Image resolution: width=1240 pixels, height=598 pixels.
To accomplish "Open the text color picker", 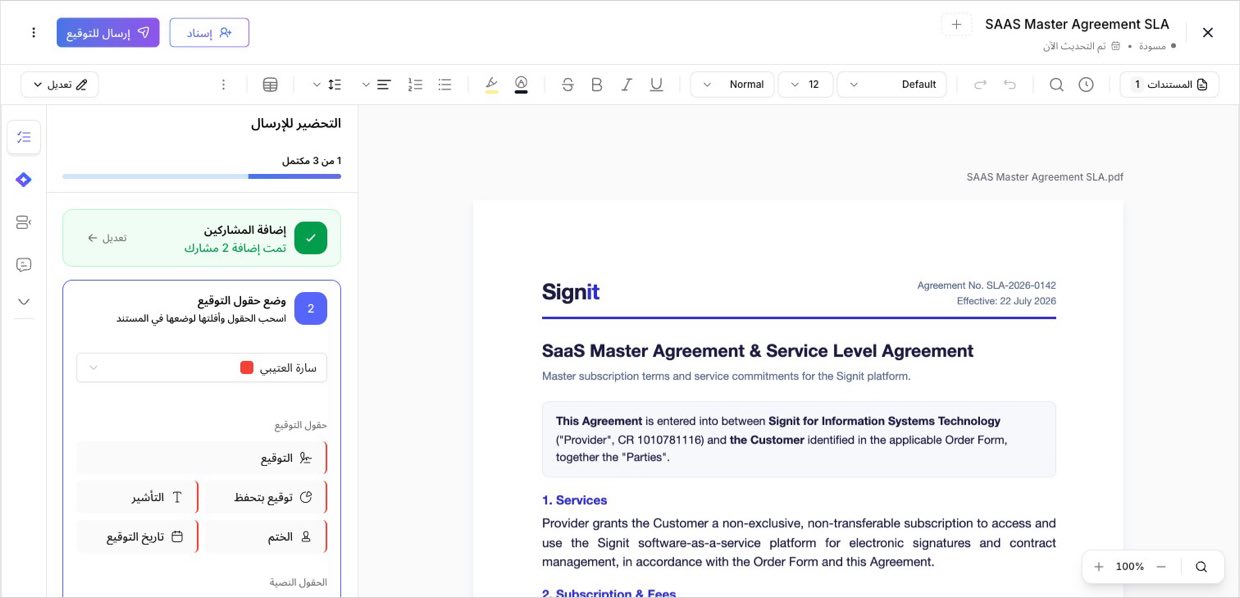I will coord(521,85).
